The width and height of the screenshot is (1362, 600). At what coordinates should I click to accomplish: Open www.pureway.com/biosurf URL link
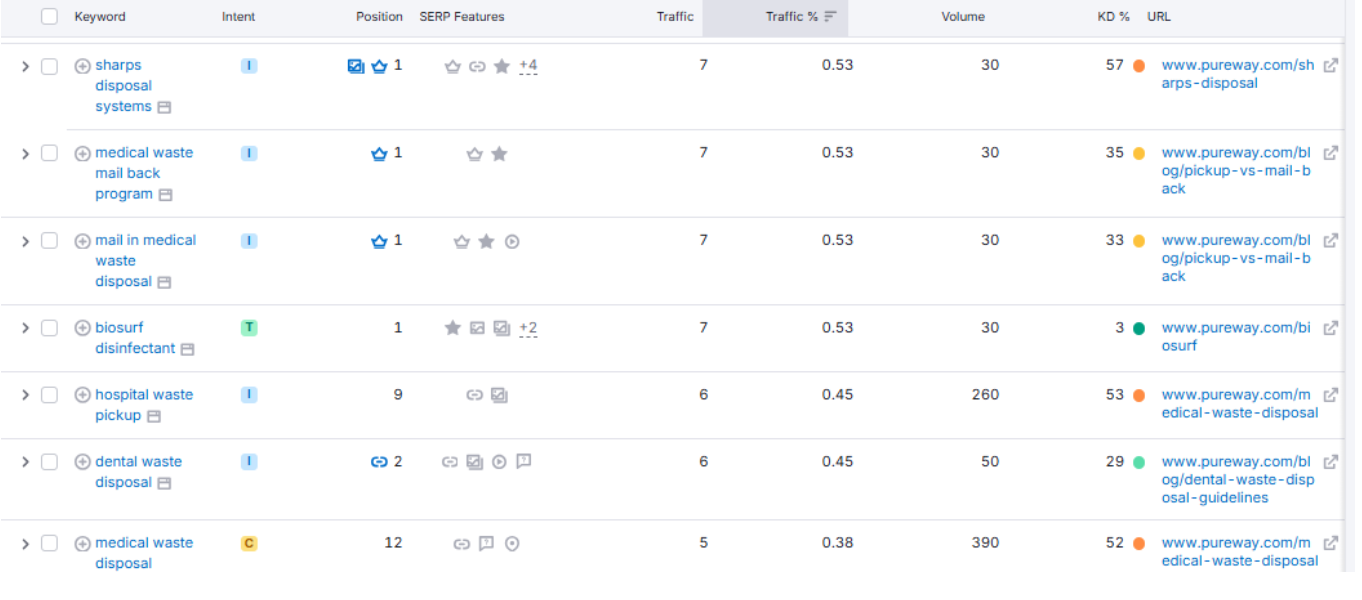[1236, 337]
